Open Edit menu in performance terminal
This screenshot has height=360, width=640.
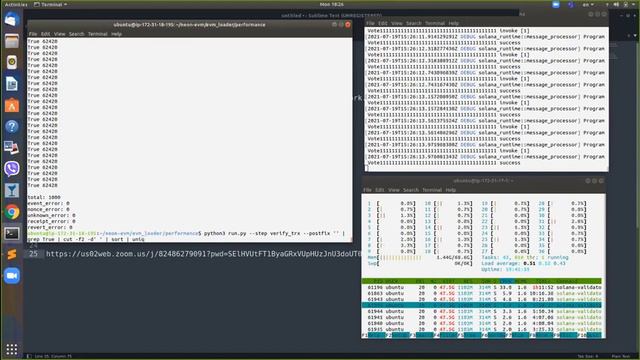pos(45,34)
